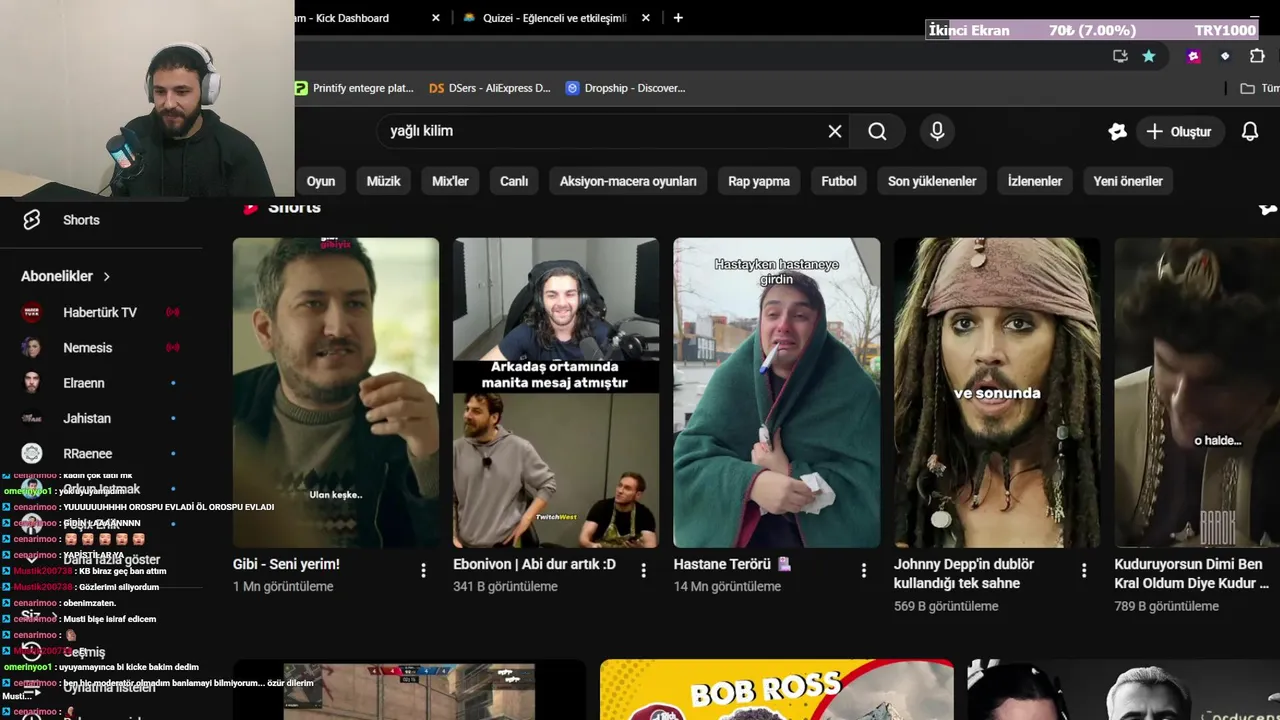Switch to the Quizei browser tab
Viewport: 1280px width, 720px height.
[x=555, y=18]
